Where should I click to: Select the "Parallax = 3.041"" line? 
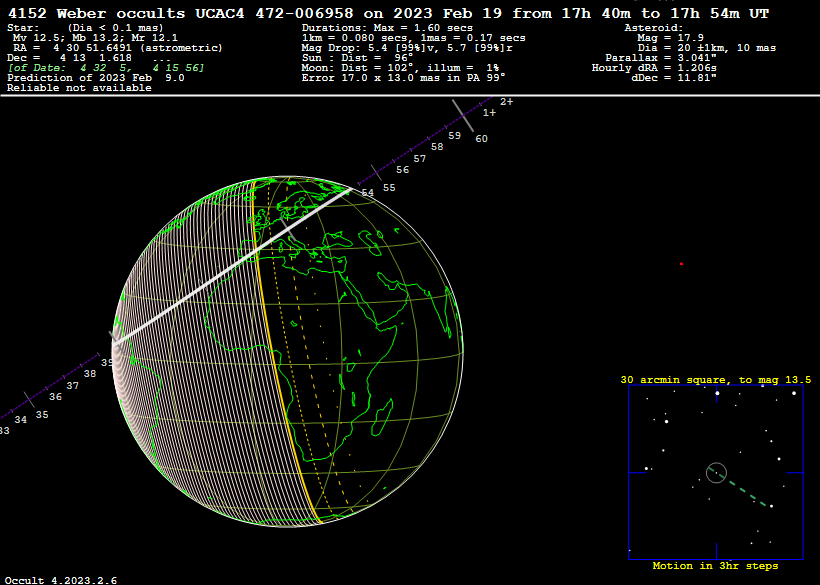pos(660,58)
